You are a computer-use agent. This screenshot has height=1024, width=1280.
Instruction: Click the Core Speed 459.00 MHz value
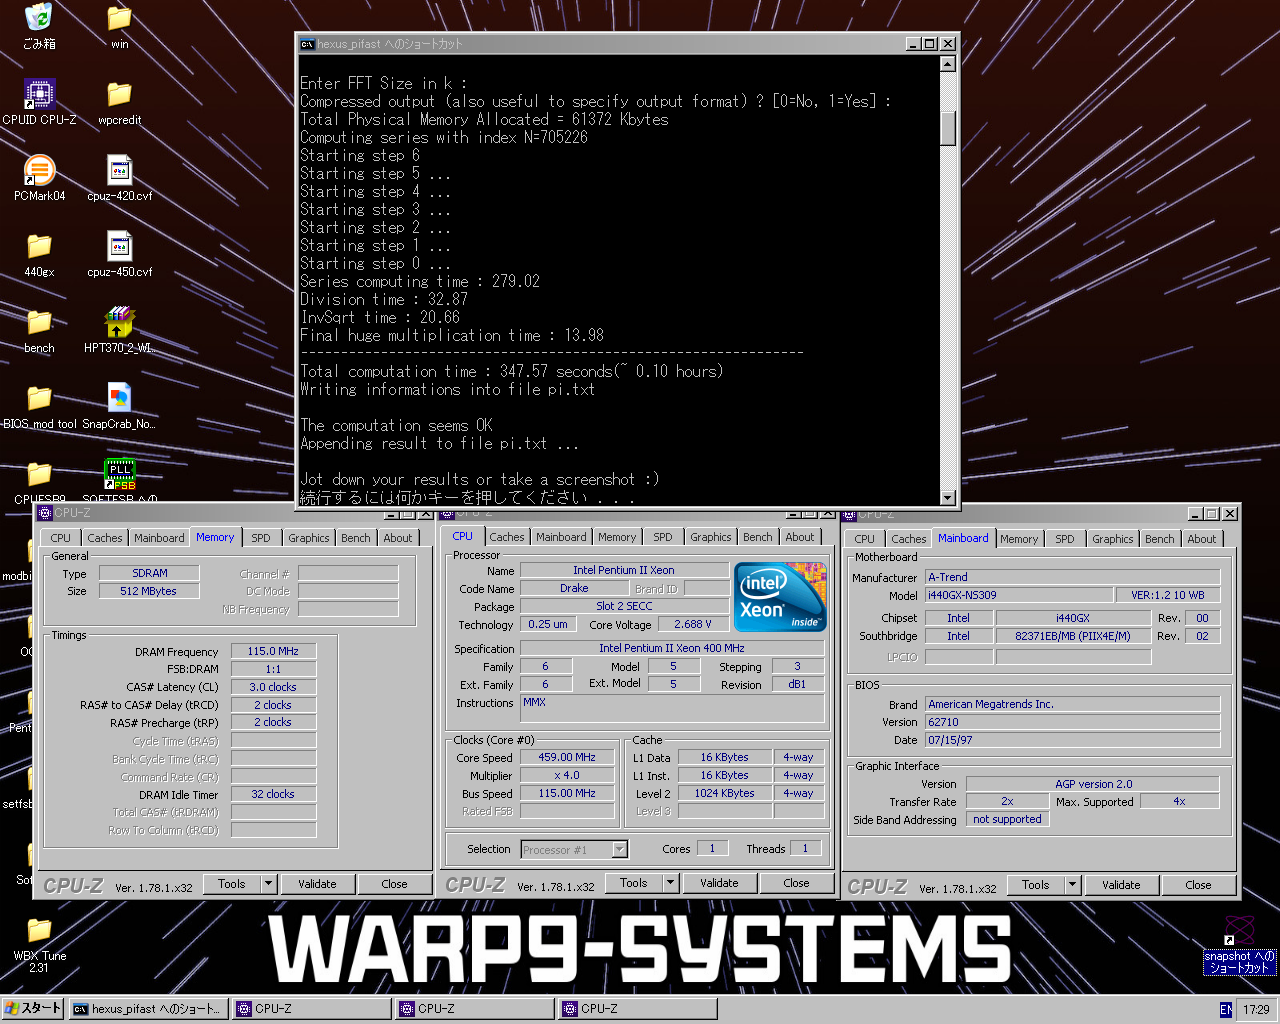567,757
